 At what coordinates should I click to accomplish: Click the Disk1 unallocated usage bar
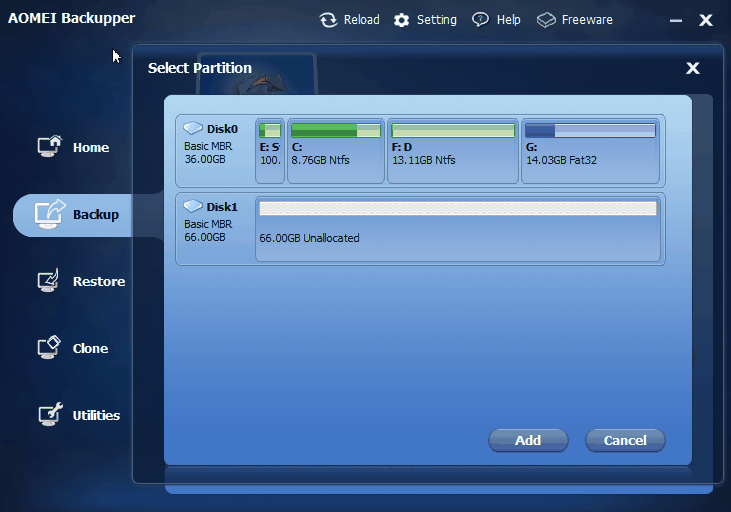(x=458, y=208)
